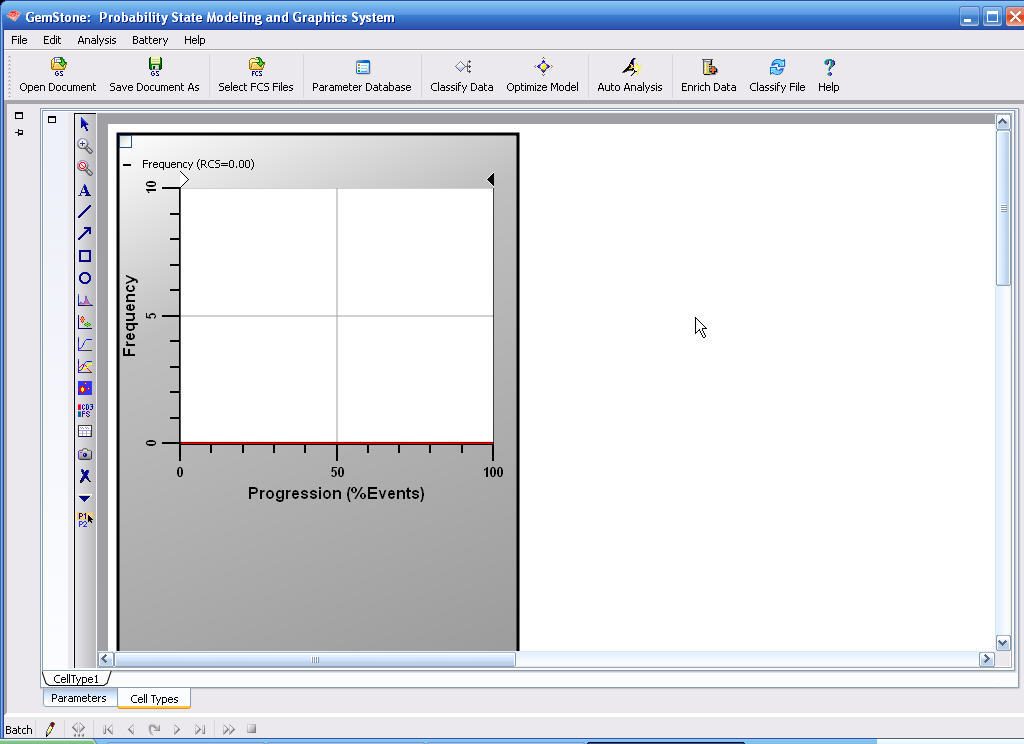Open the Battery menu
This screenshot has height=744, width=1024.
click(150, 40)
